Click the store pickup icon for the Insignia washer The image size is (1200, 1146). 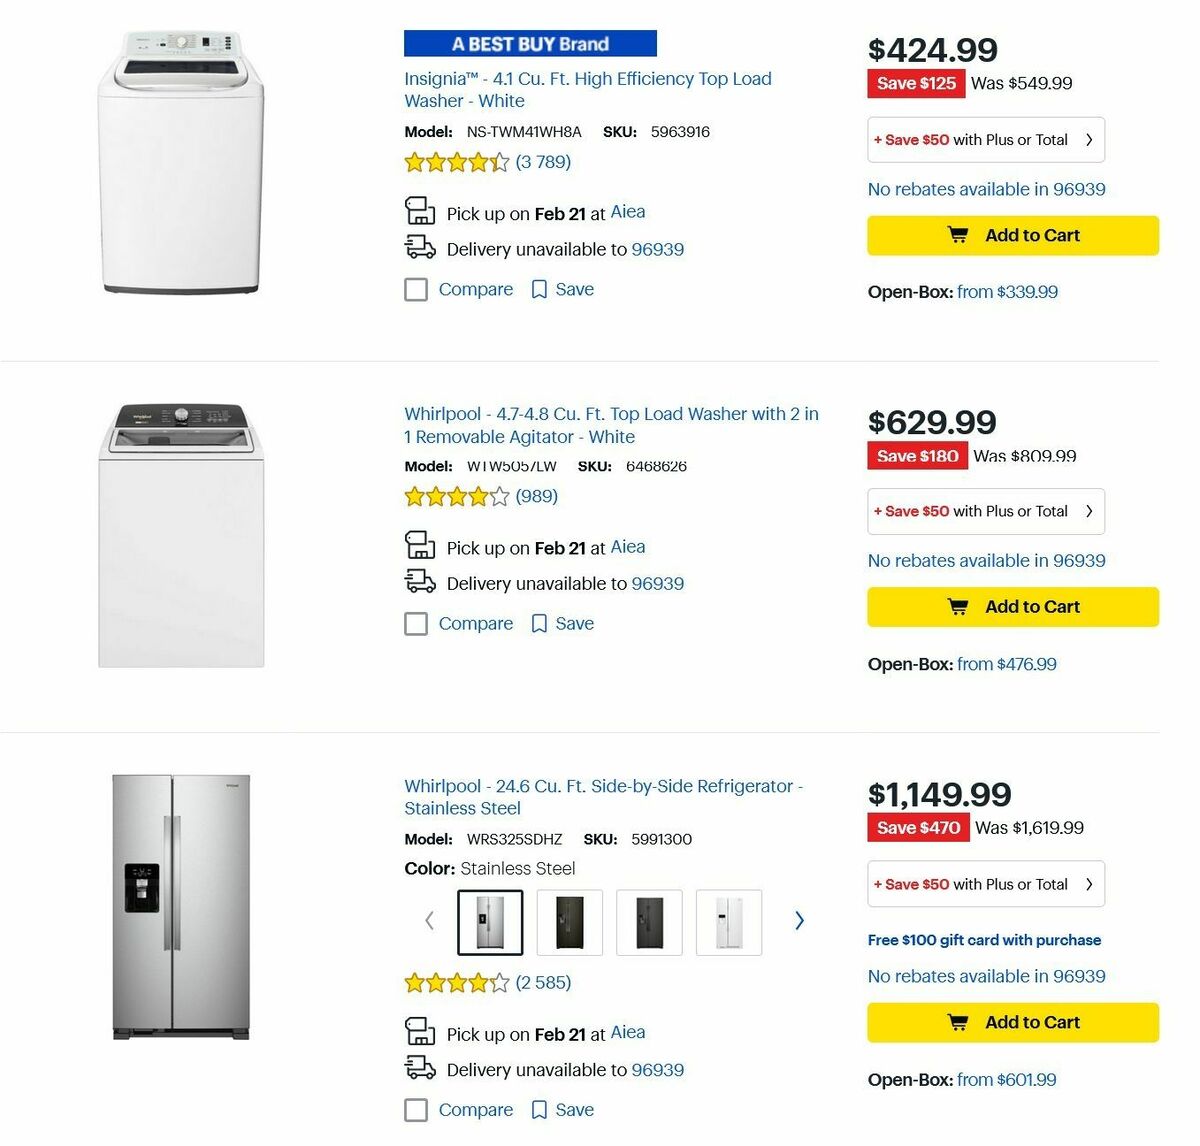point(420,211)
